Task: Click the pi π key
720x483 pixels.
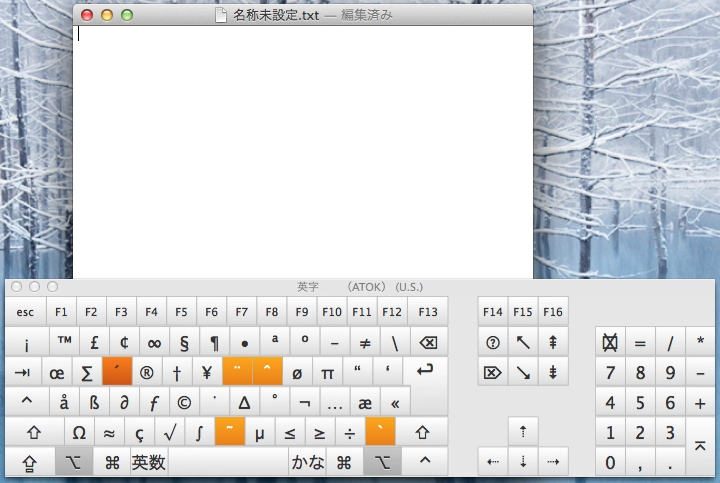Action: (x=327, y=372)
